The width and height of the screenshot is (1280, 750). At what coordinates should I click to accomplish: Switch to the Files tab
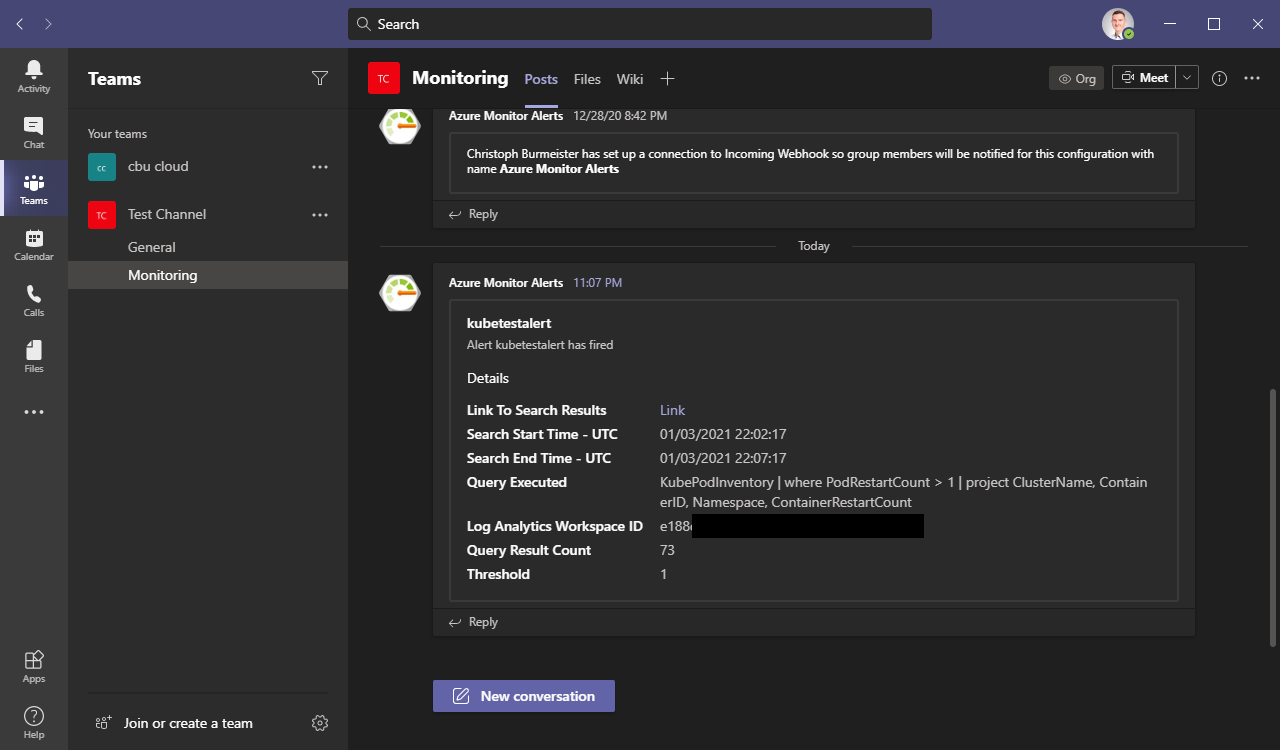click(x=587, y=79)
